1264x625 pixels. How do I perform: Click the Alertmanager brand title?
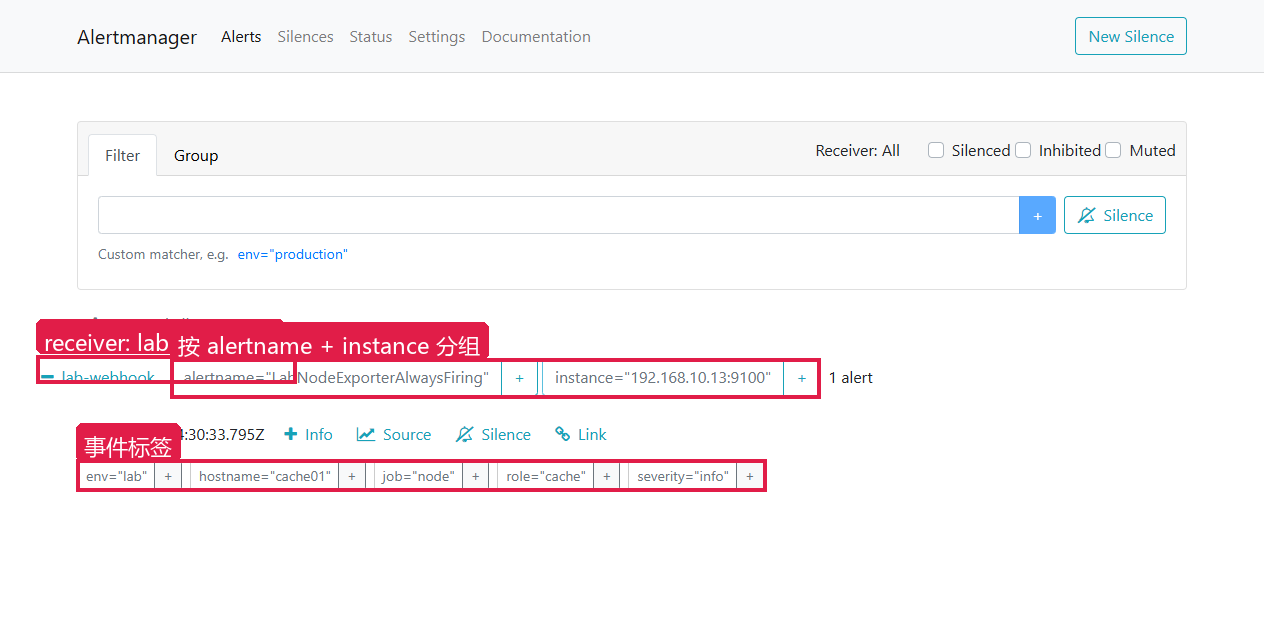click(137, 37)
